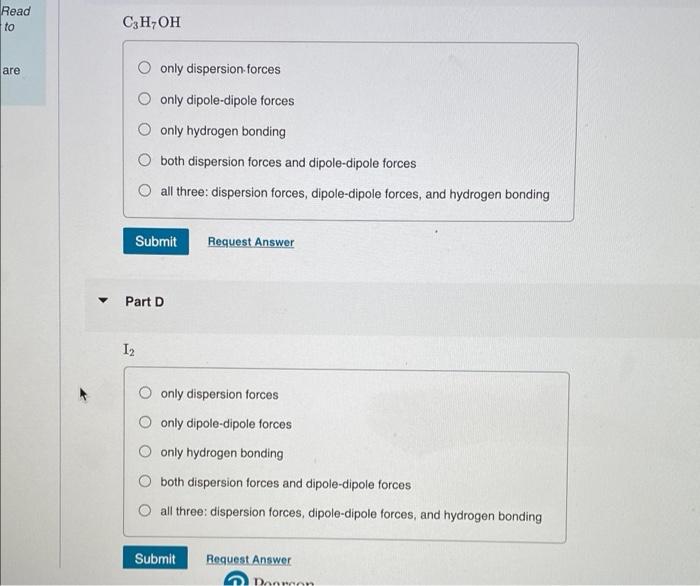
Task: Select 'only dispersion forces' for I2
Action: (145, 393)
